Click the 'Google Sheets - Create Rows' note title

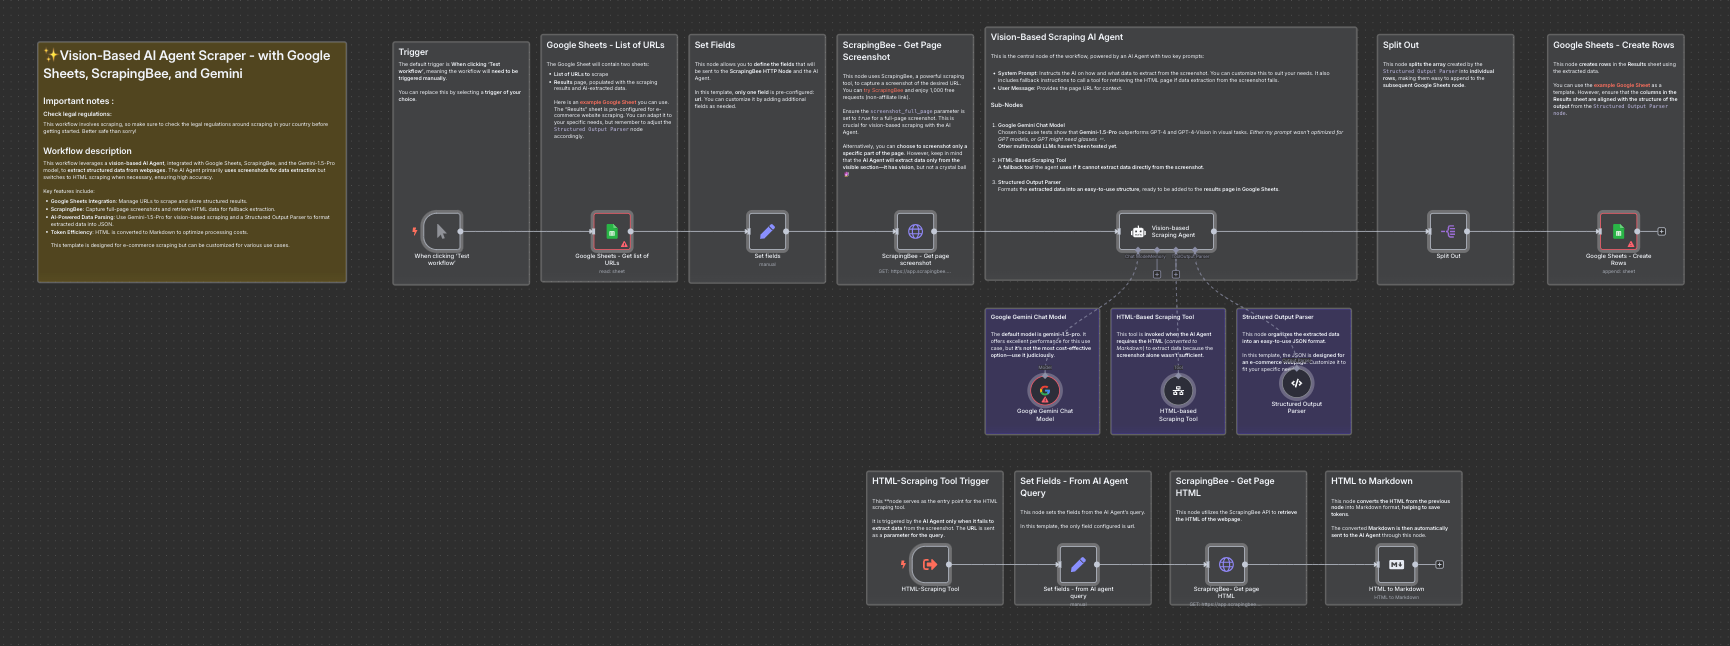point(1613,45)
